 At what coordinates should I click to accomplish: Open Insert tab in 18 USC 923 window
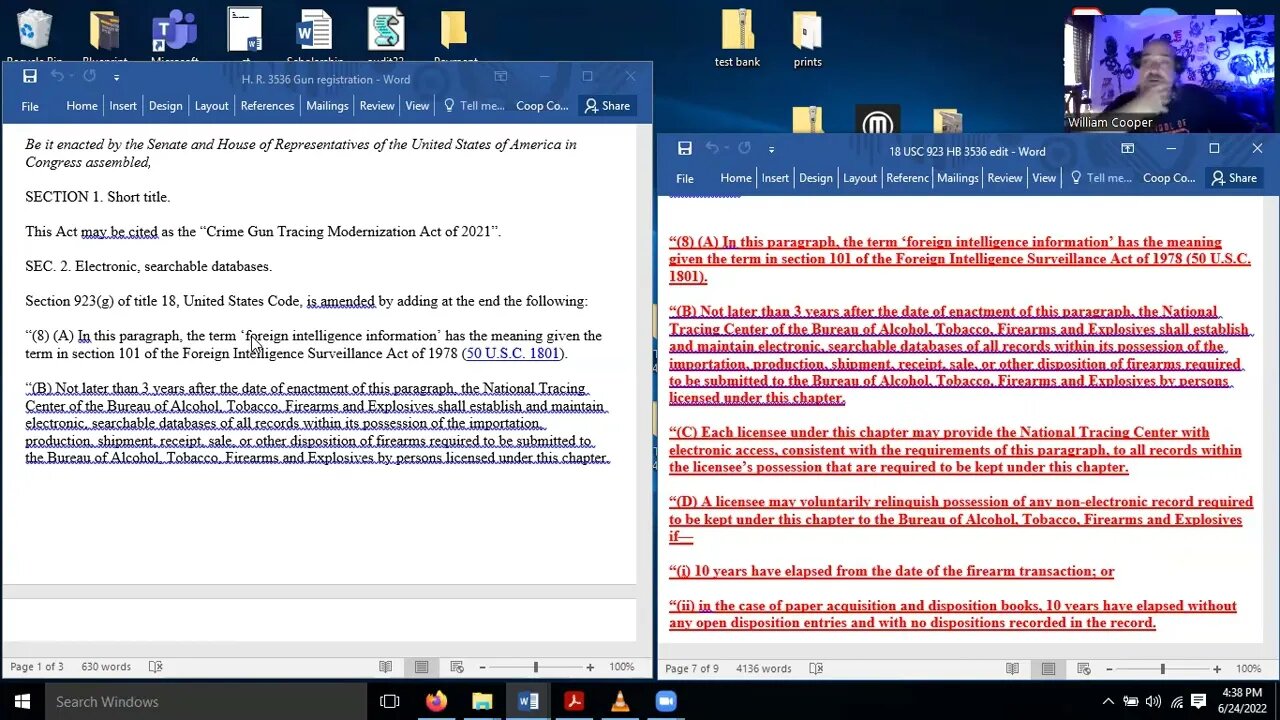pos(775,178)
